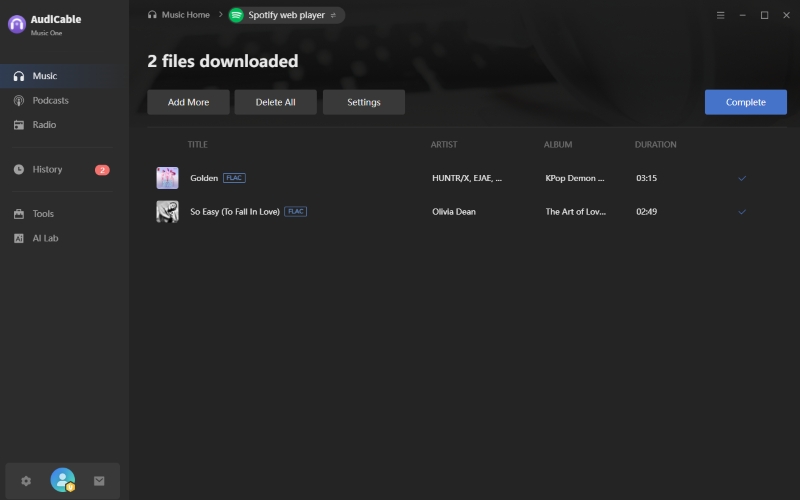The width and height of the screenshot is (800, 500).
Task: Switch source via Spotify web player selector
Action: [287, 15]
